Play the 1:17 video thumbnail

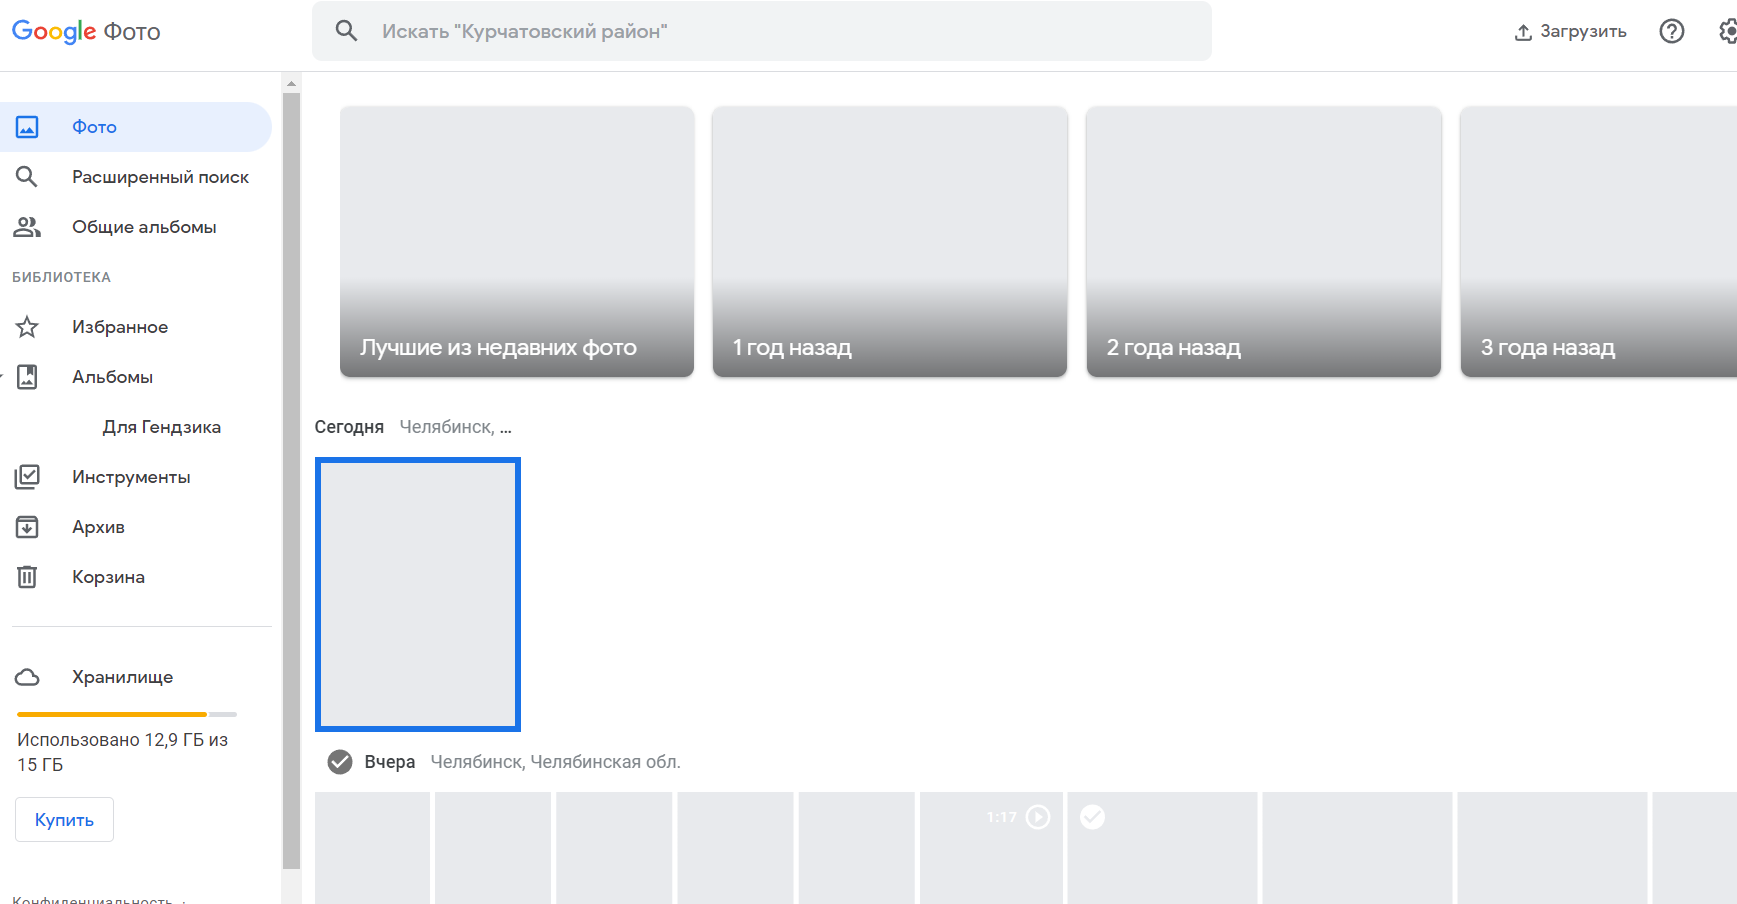tap(991, 848)
